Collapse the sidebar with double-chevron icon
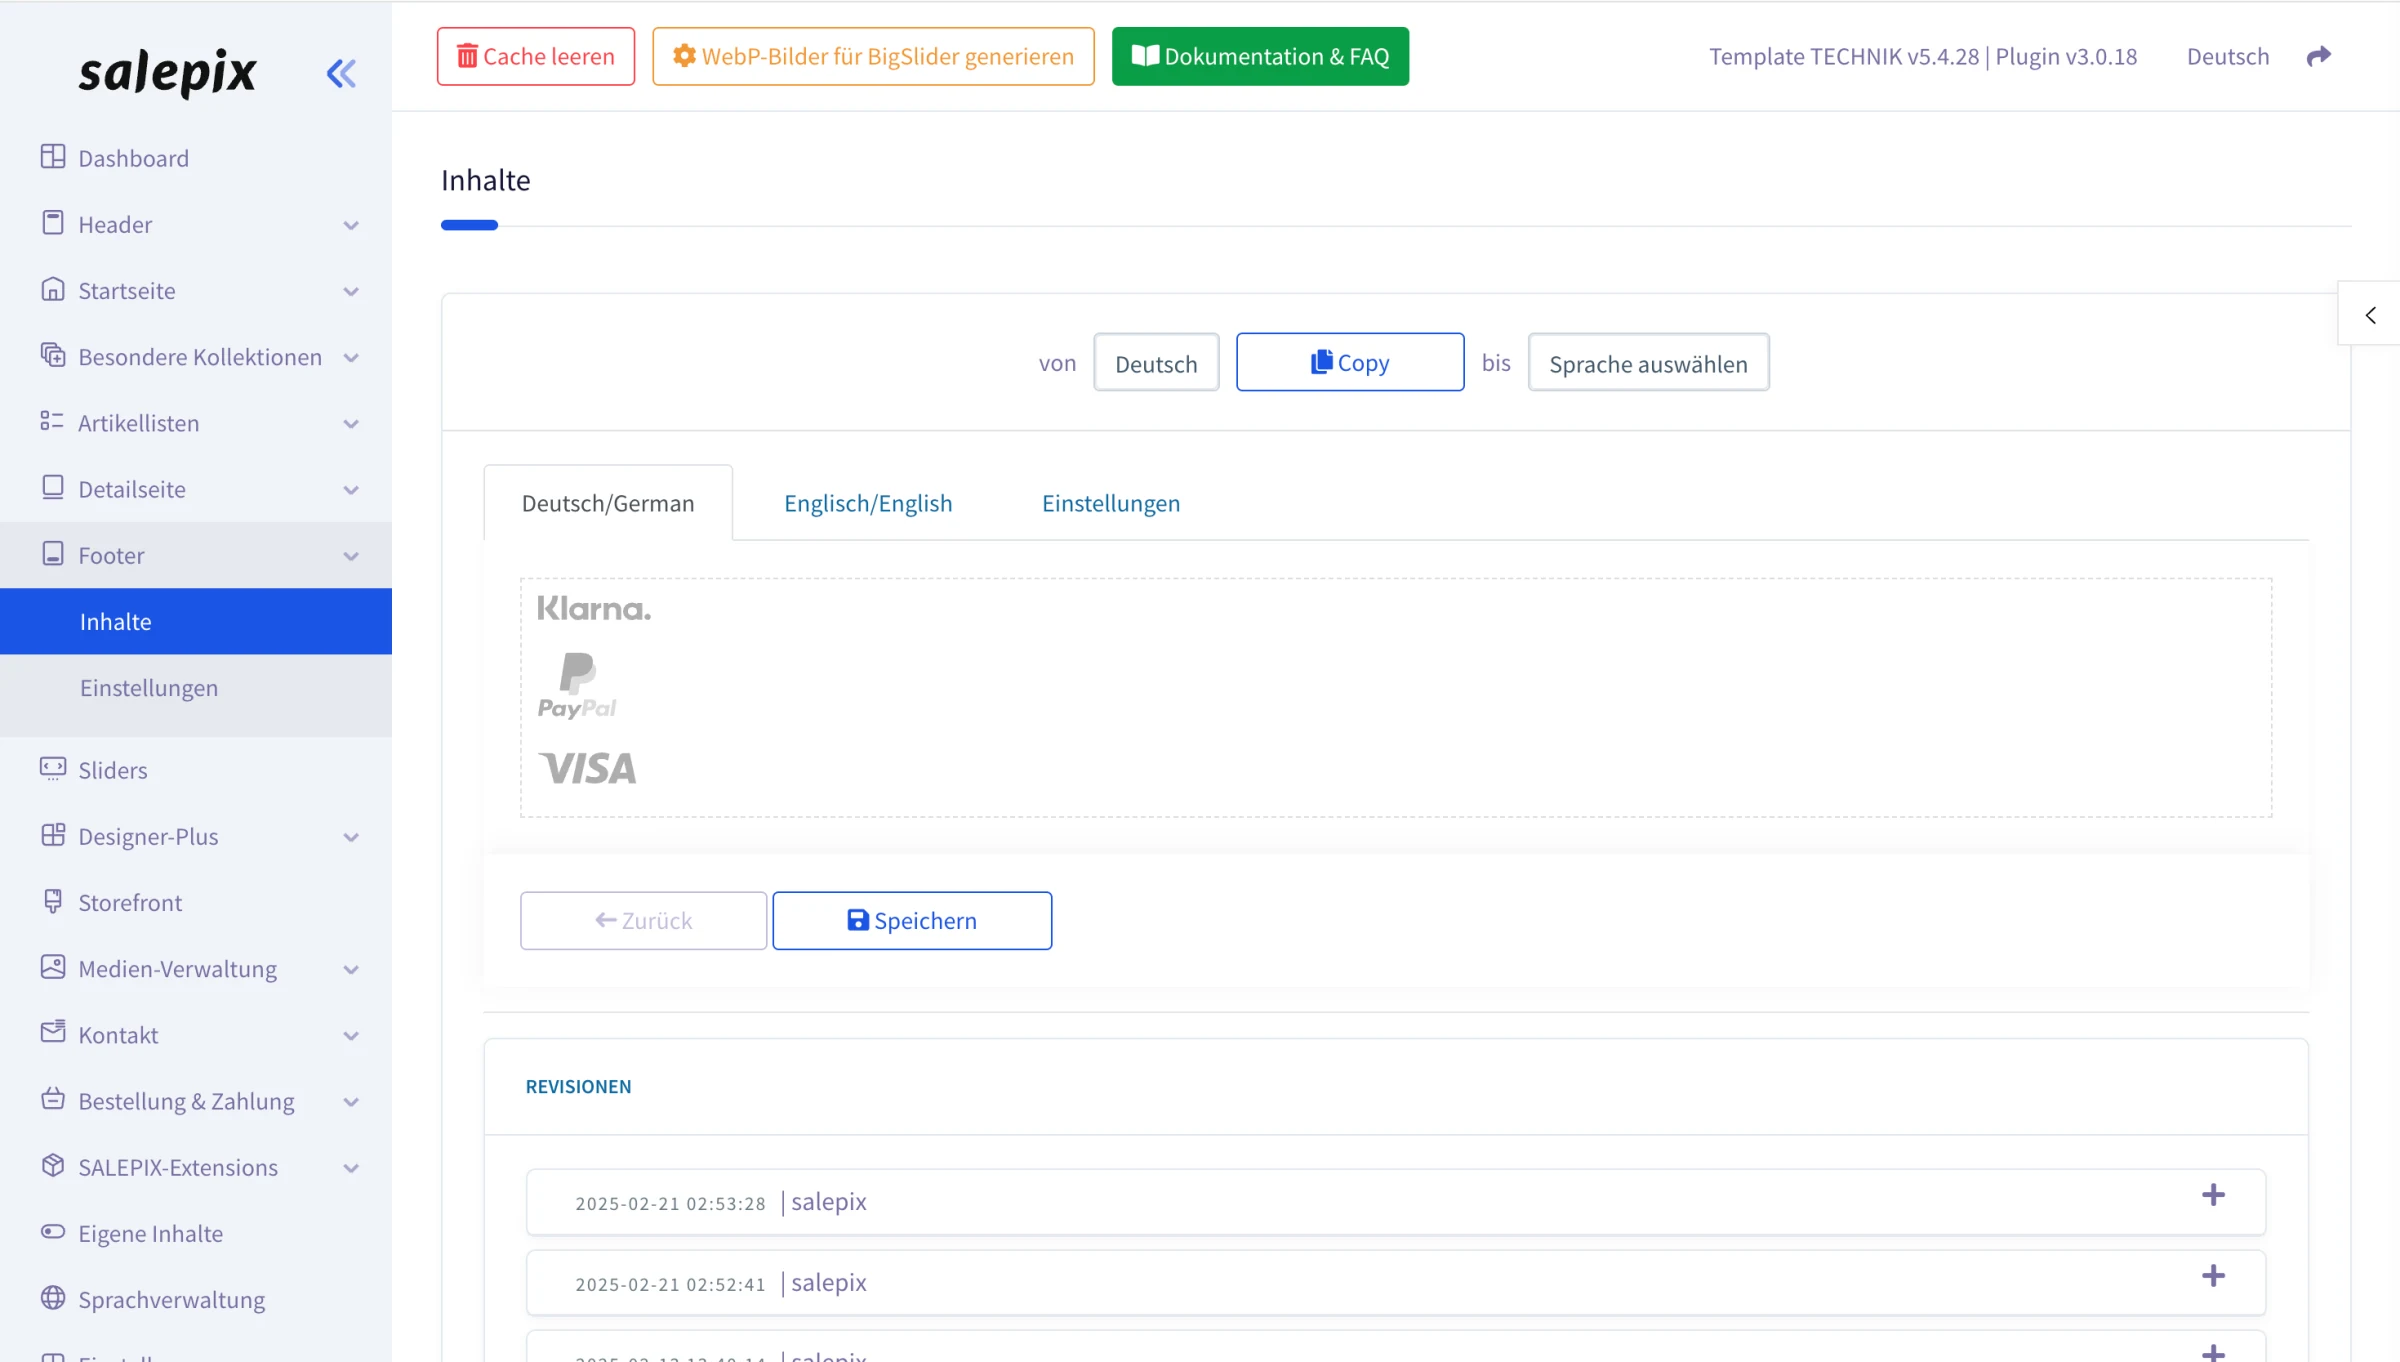Viewport: 2400px width, 1362px height. tap(341, 73)
